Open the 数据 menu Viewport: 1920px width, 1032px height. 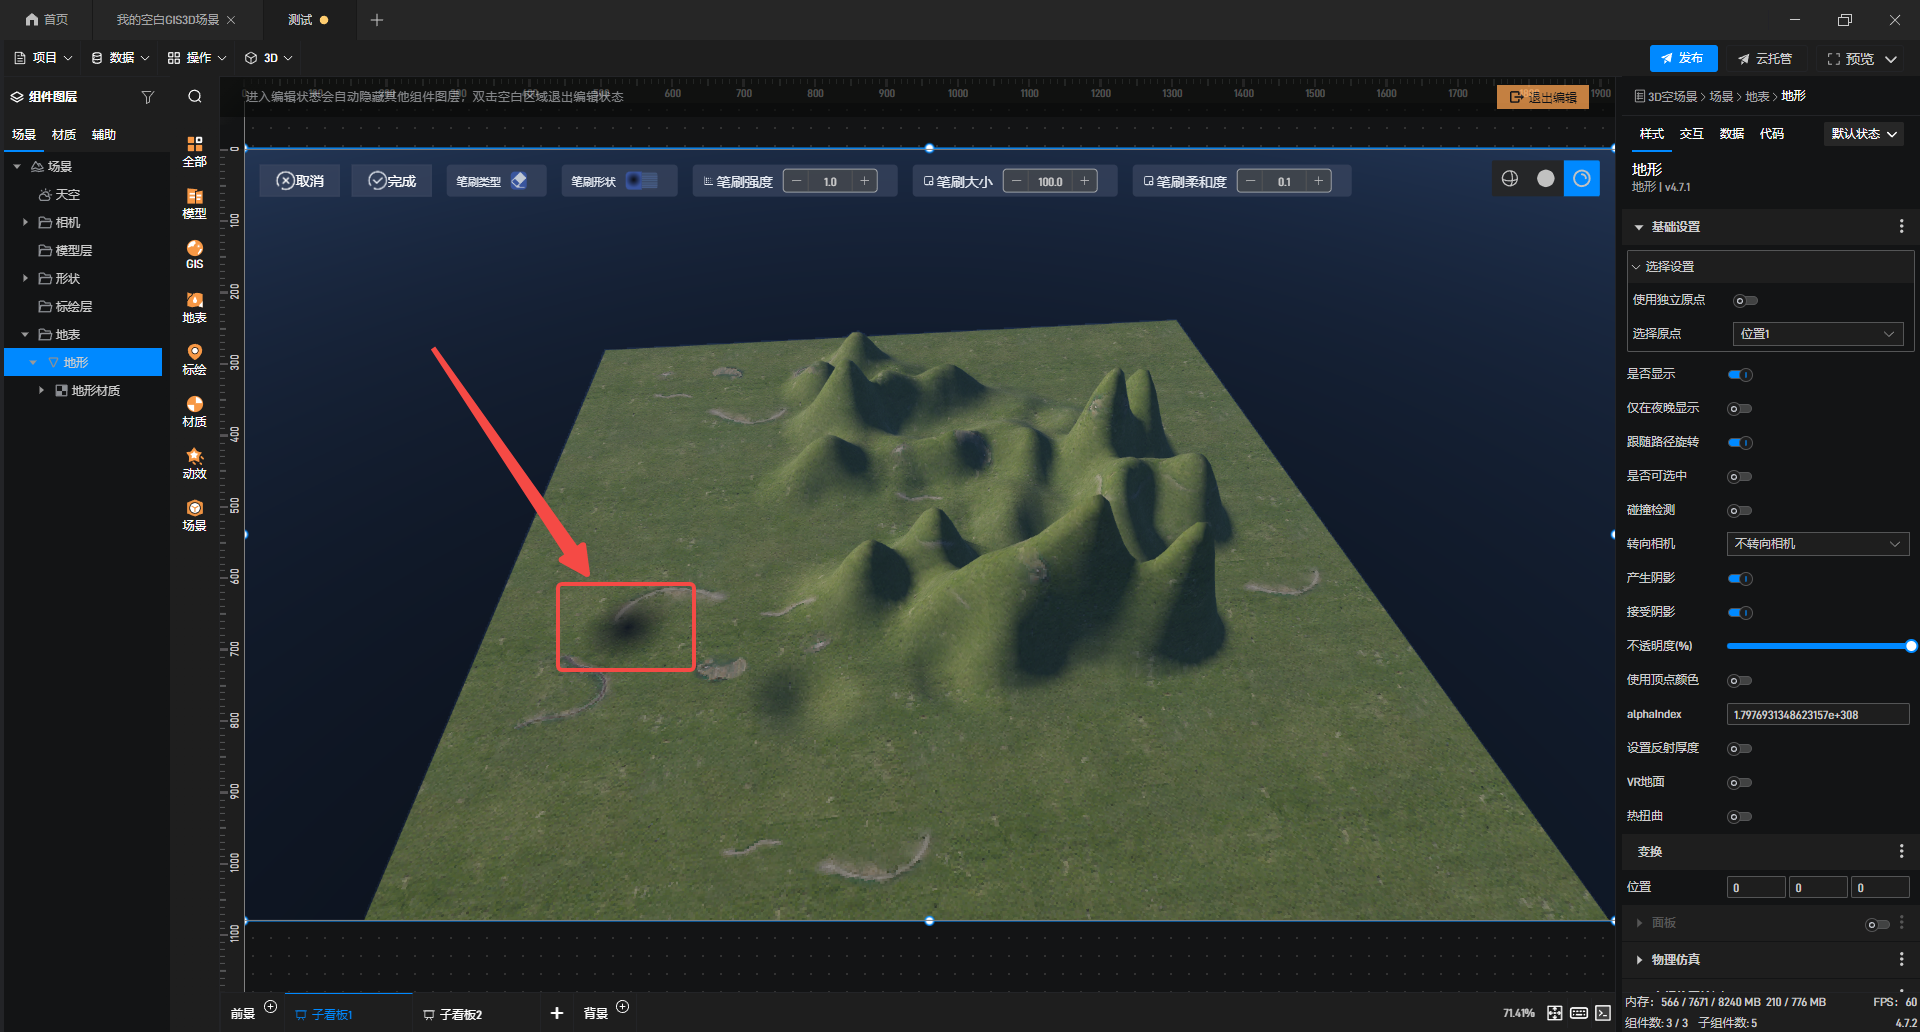pos(120,58)
